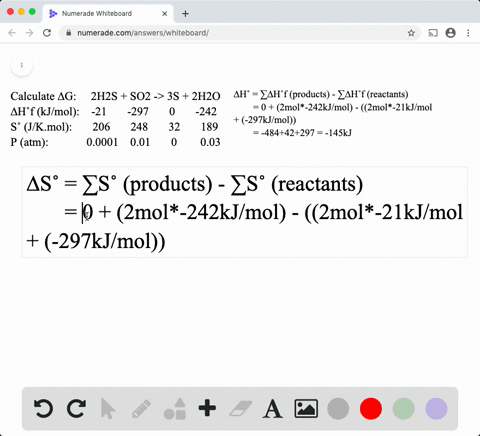Bookmark this page with star icon
Screen dimensions: 480x436
click(411, 33)
